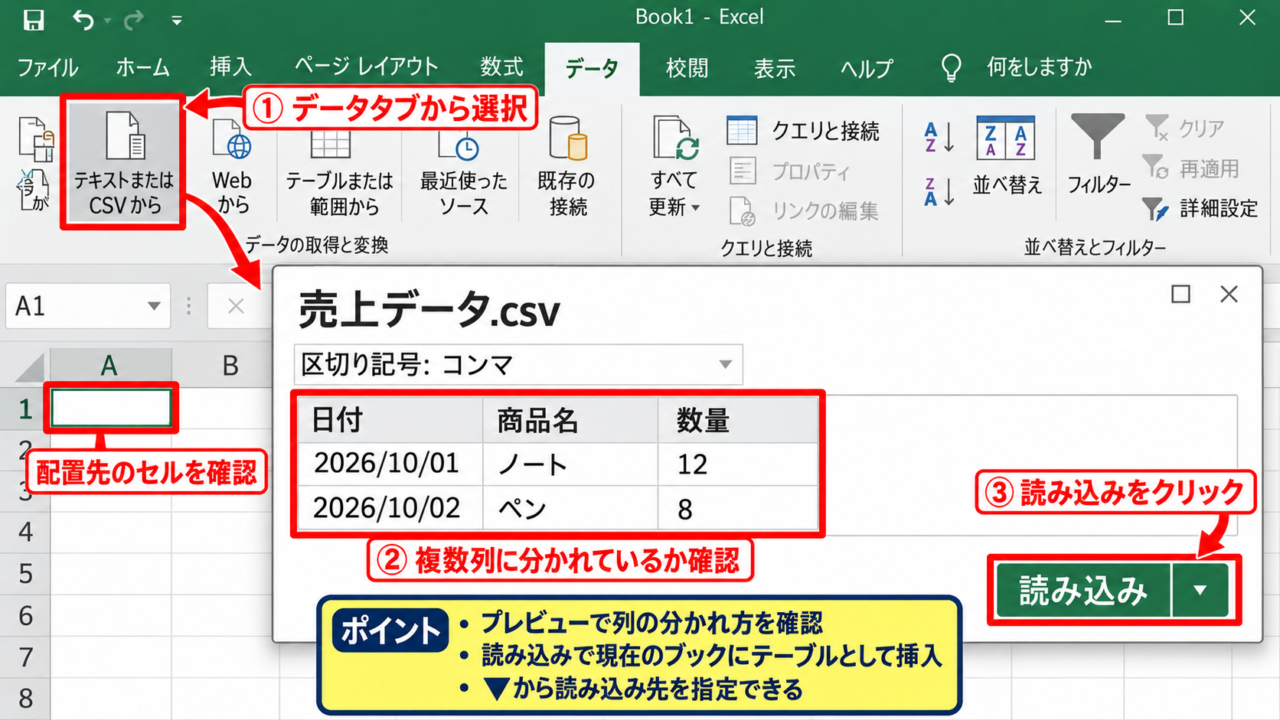Click the リンクの編集 command
This screenshot has width=1280, height=720.
tap(804, 211)
